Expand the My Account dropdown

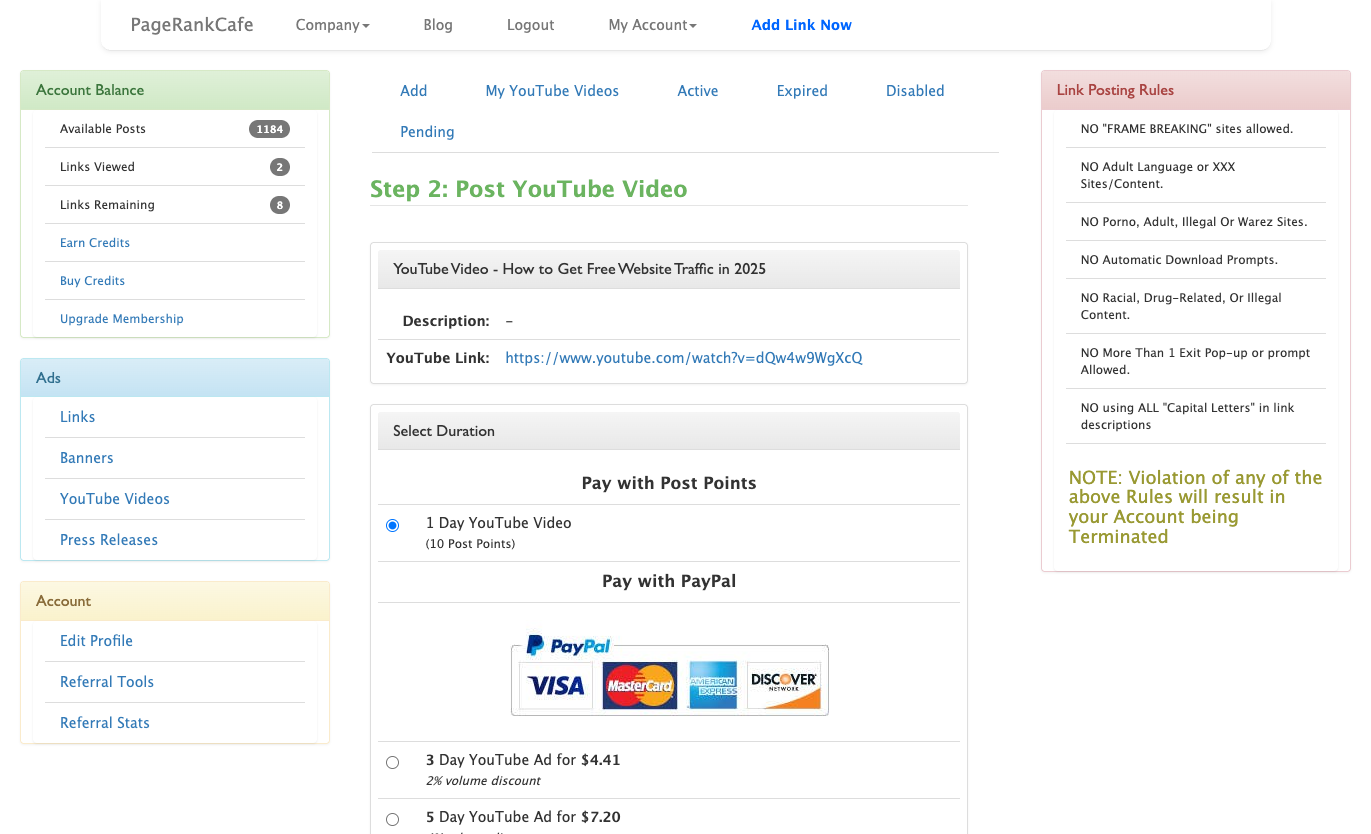pyautogui.click(x=651, y=24)
